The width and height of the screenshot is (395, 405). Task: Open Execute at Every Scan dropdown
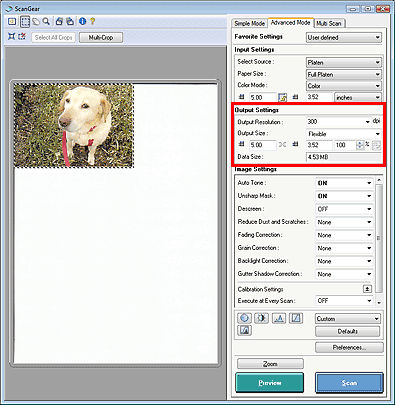click(344, 301)
